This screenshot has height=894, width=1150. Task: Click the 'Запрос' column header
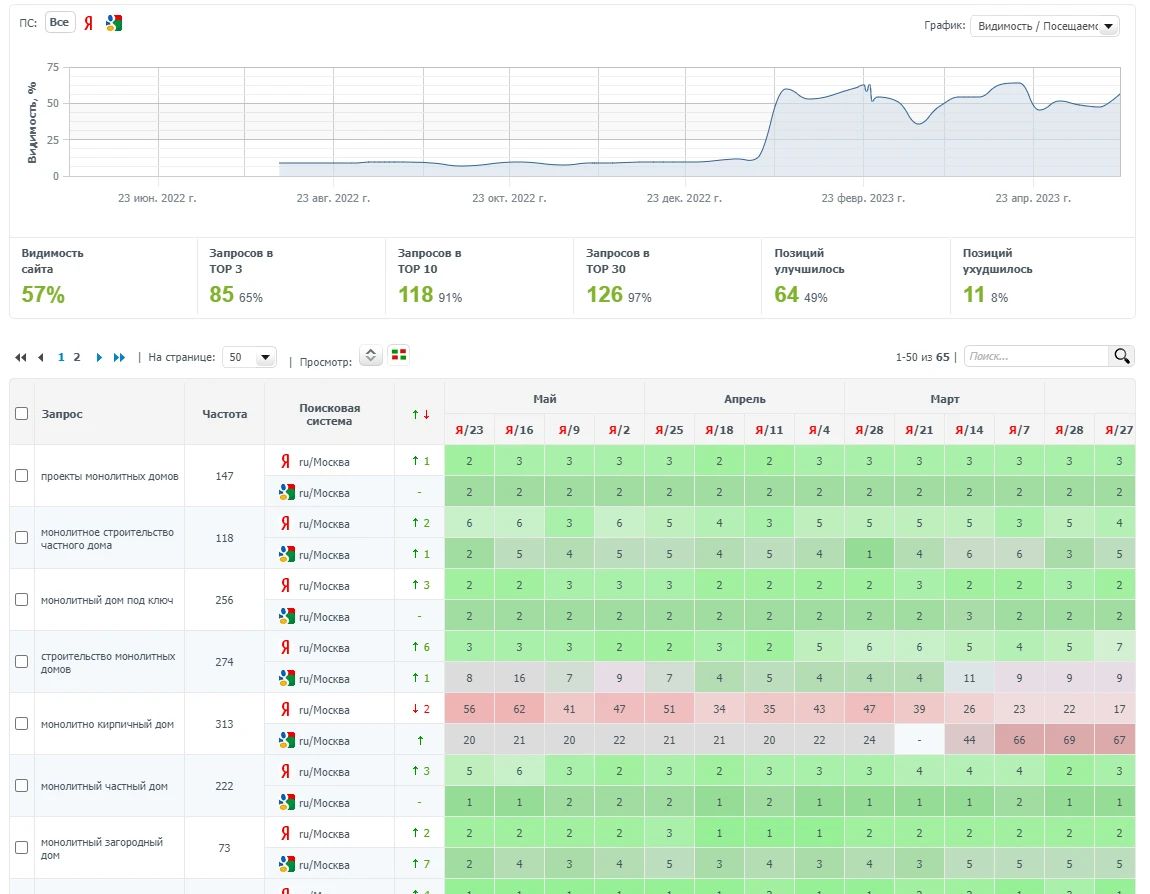[62, 414]
